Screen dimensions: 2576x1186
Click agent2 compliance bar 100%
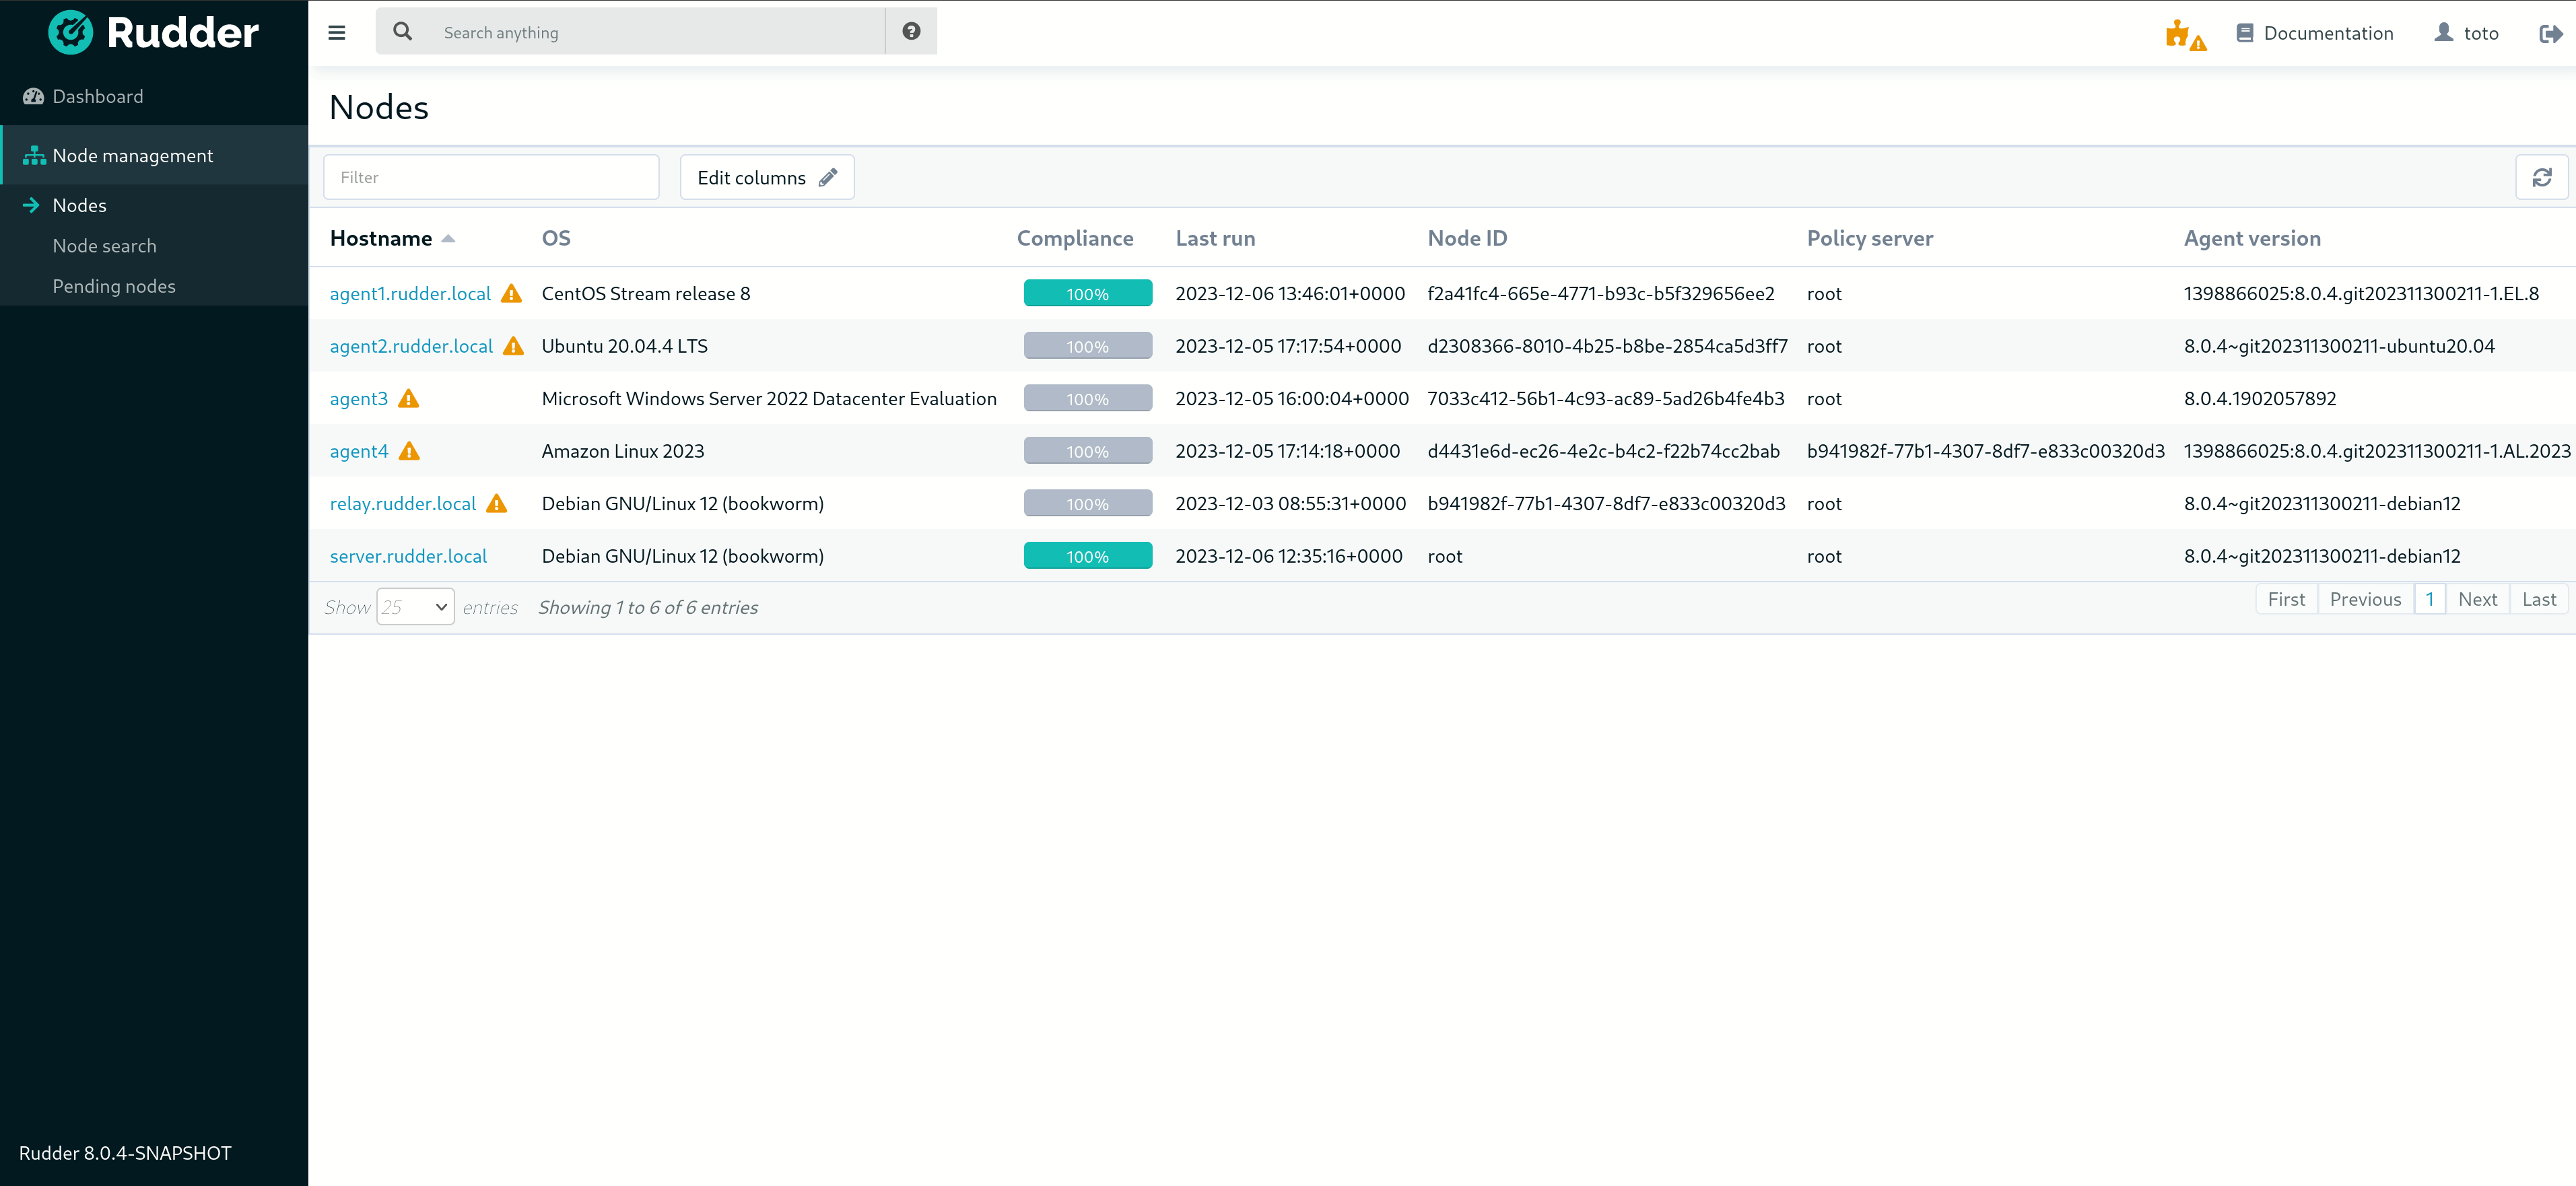[x=1088, y=346]
